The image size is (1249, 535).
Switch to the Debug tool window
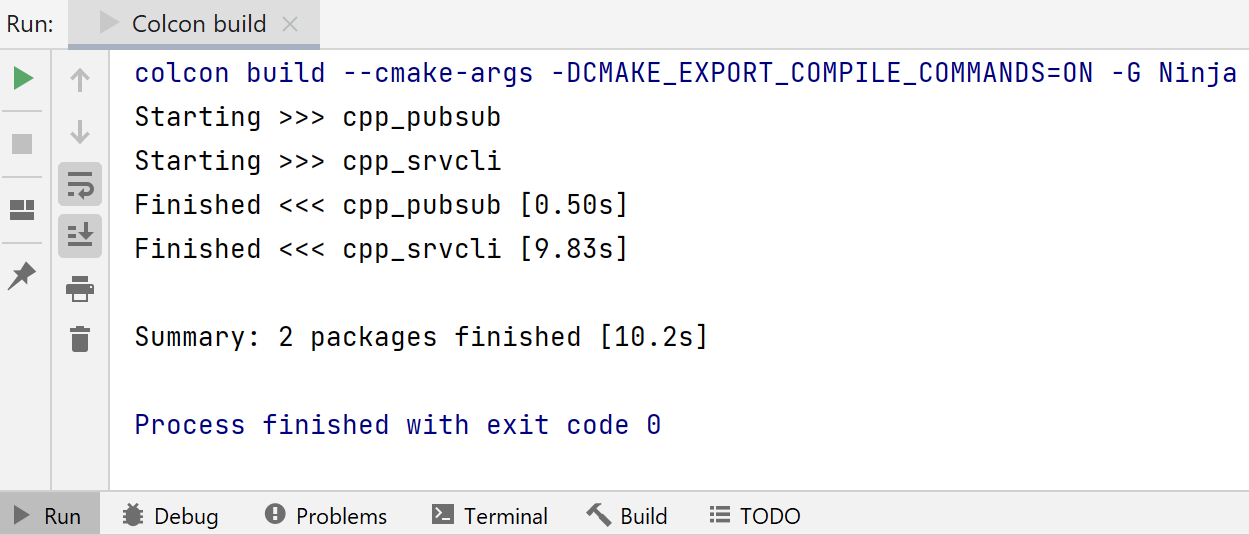(x=171, y=516)
